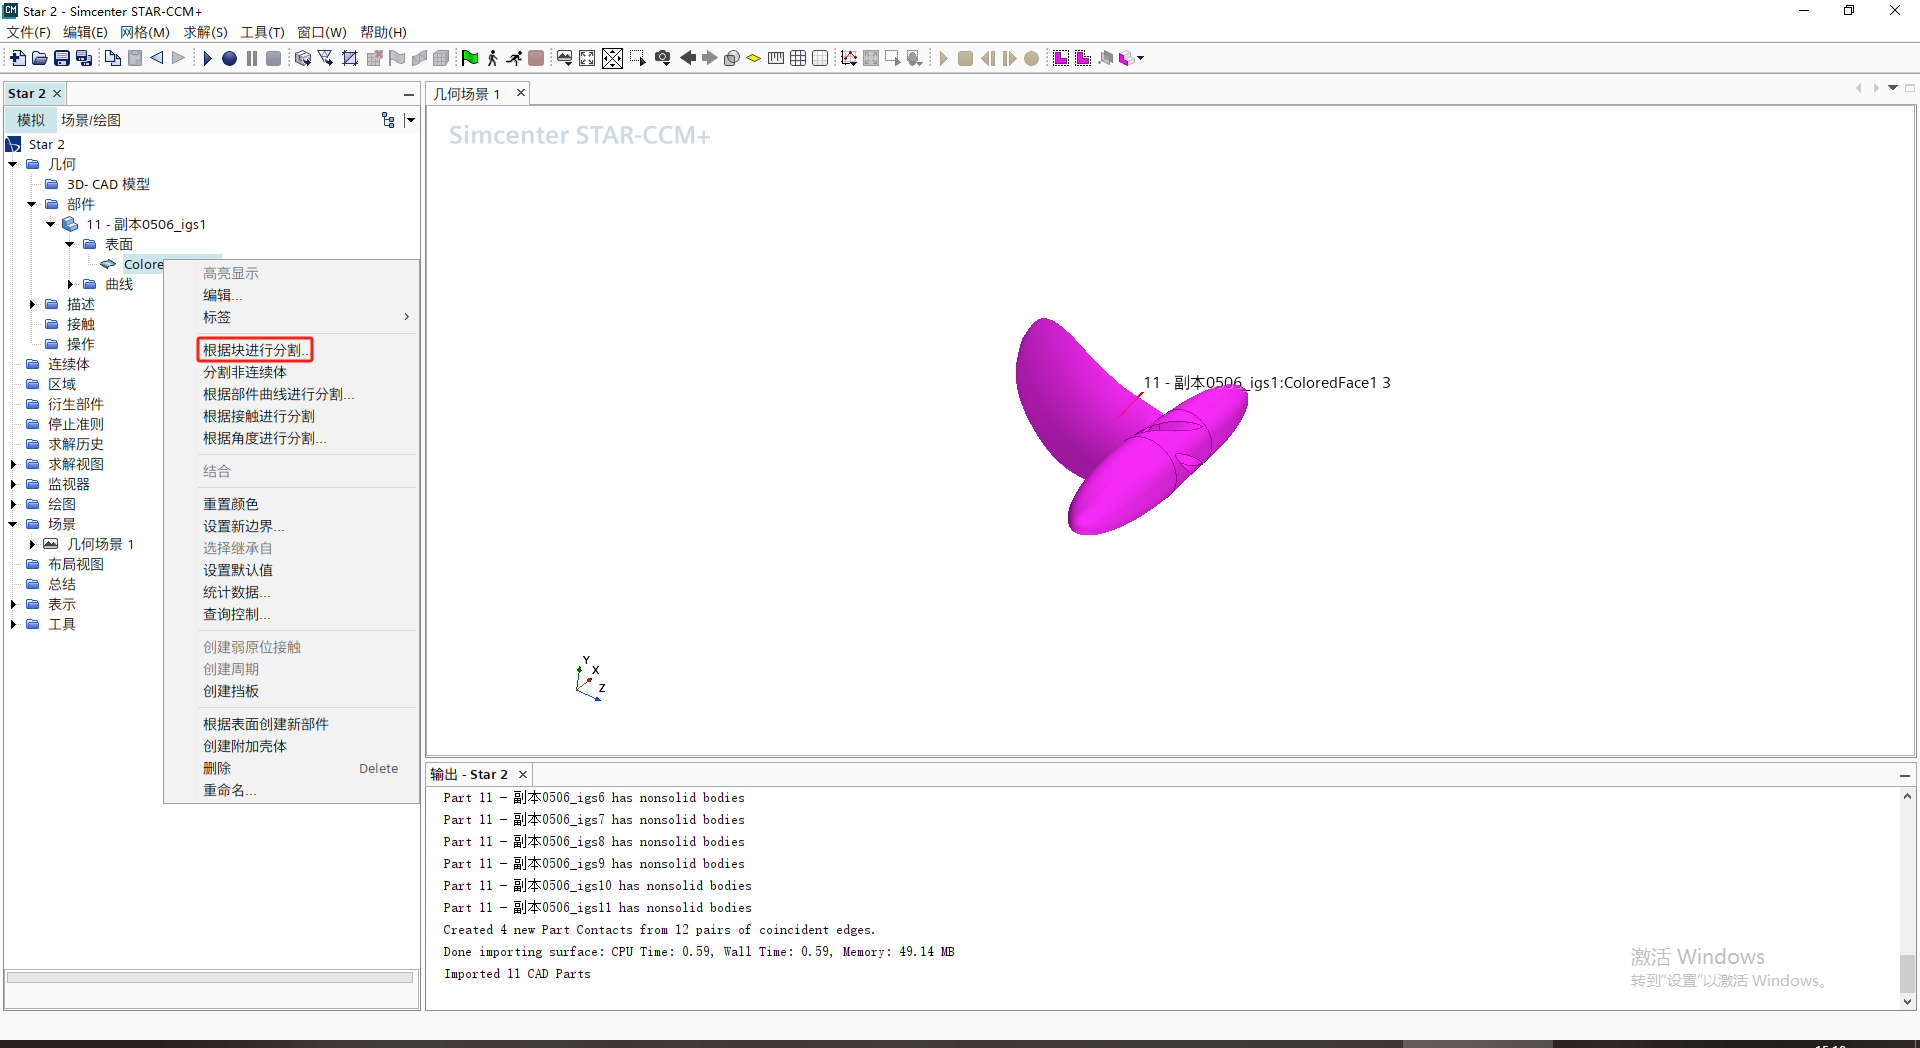1920x1048 pixels.
Task: Collapse the 部件 tree node
Action: [x=32, y=204]
